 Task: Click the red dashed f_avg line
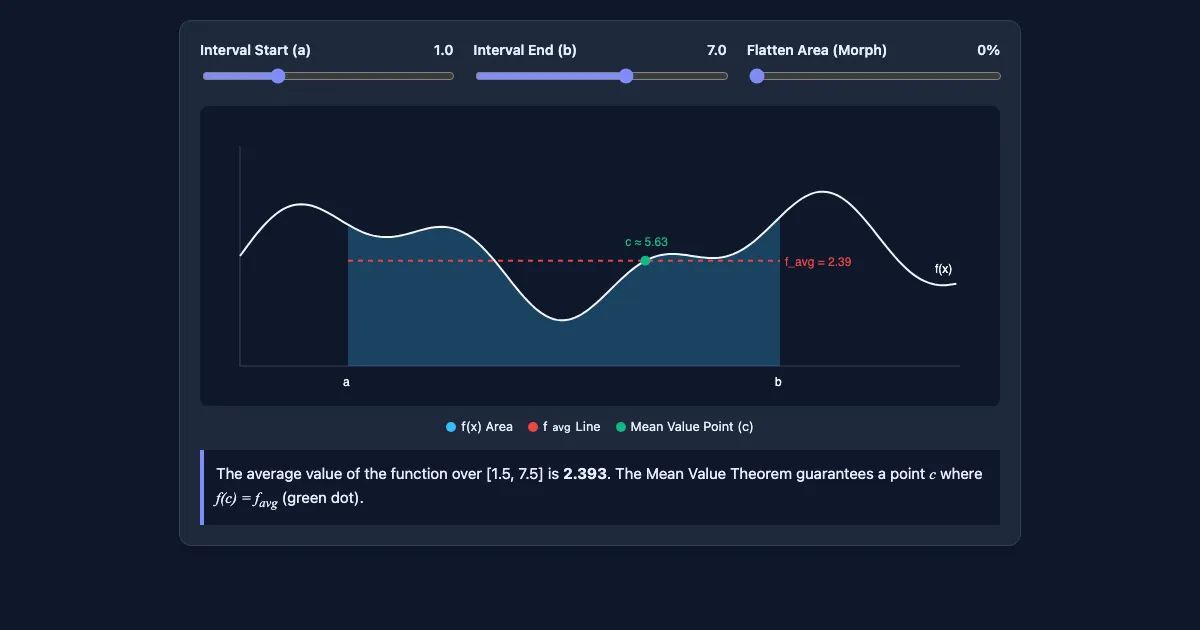[x=563, y=261]
